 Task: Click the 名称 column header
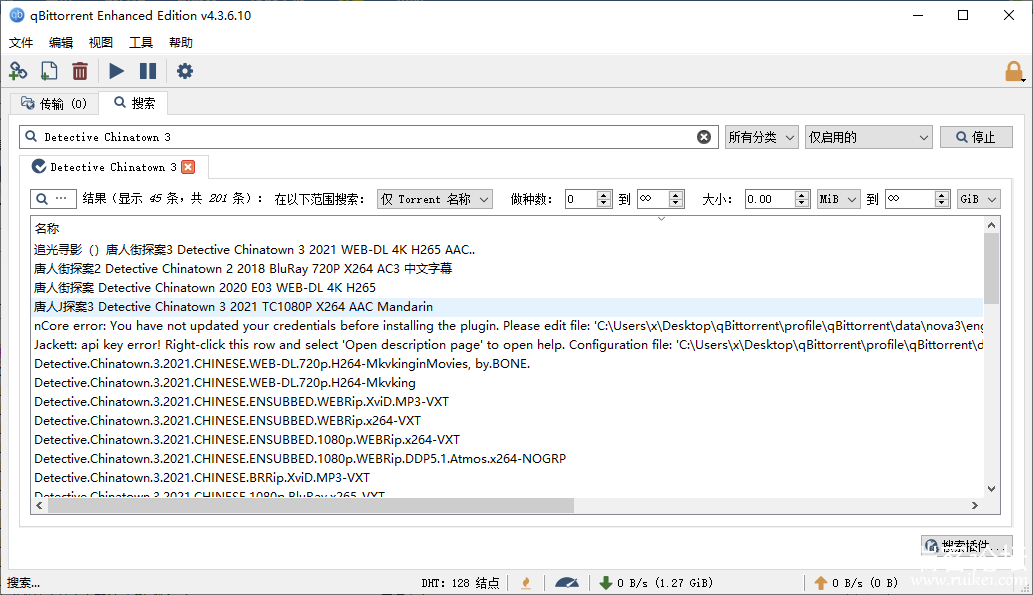pyautogui.click(x=47, y=229)
